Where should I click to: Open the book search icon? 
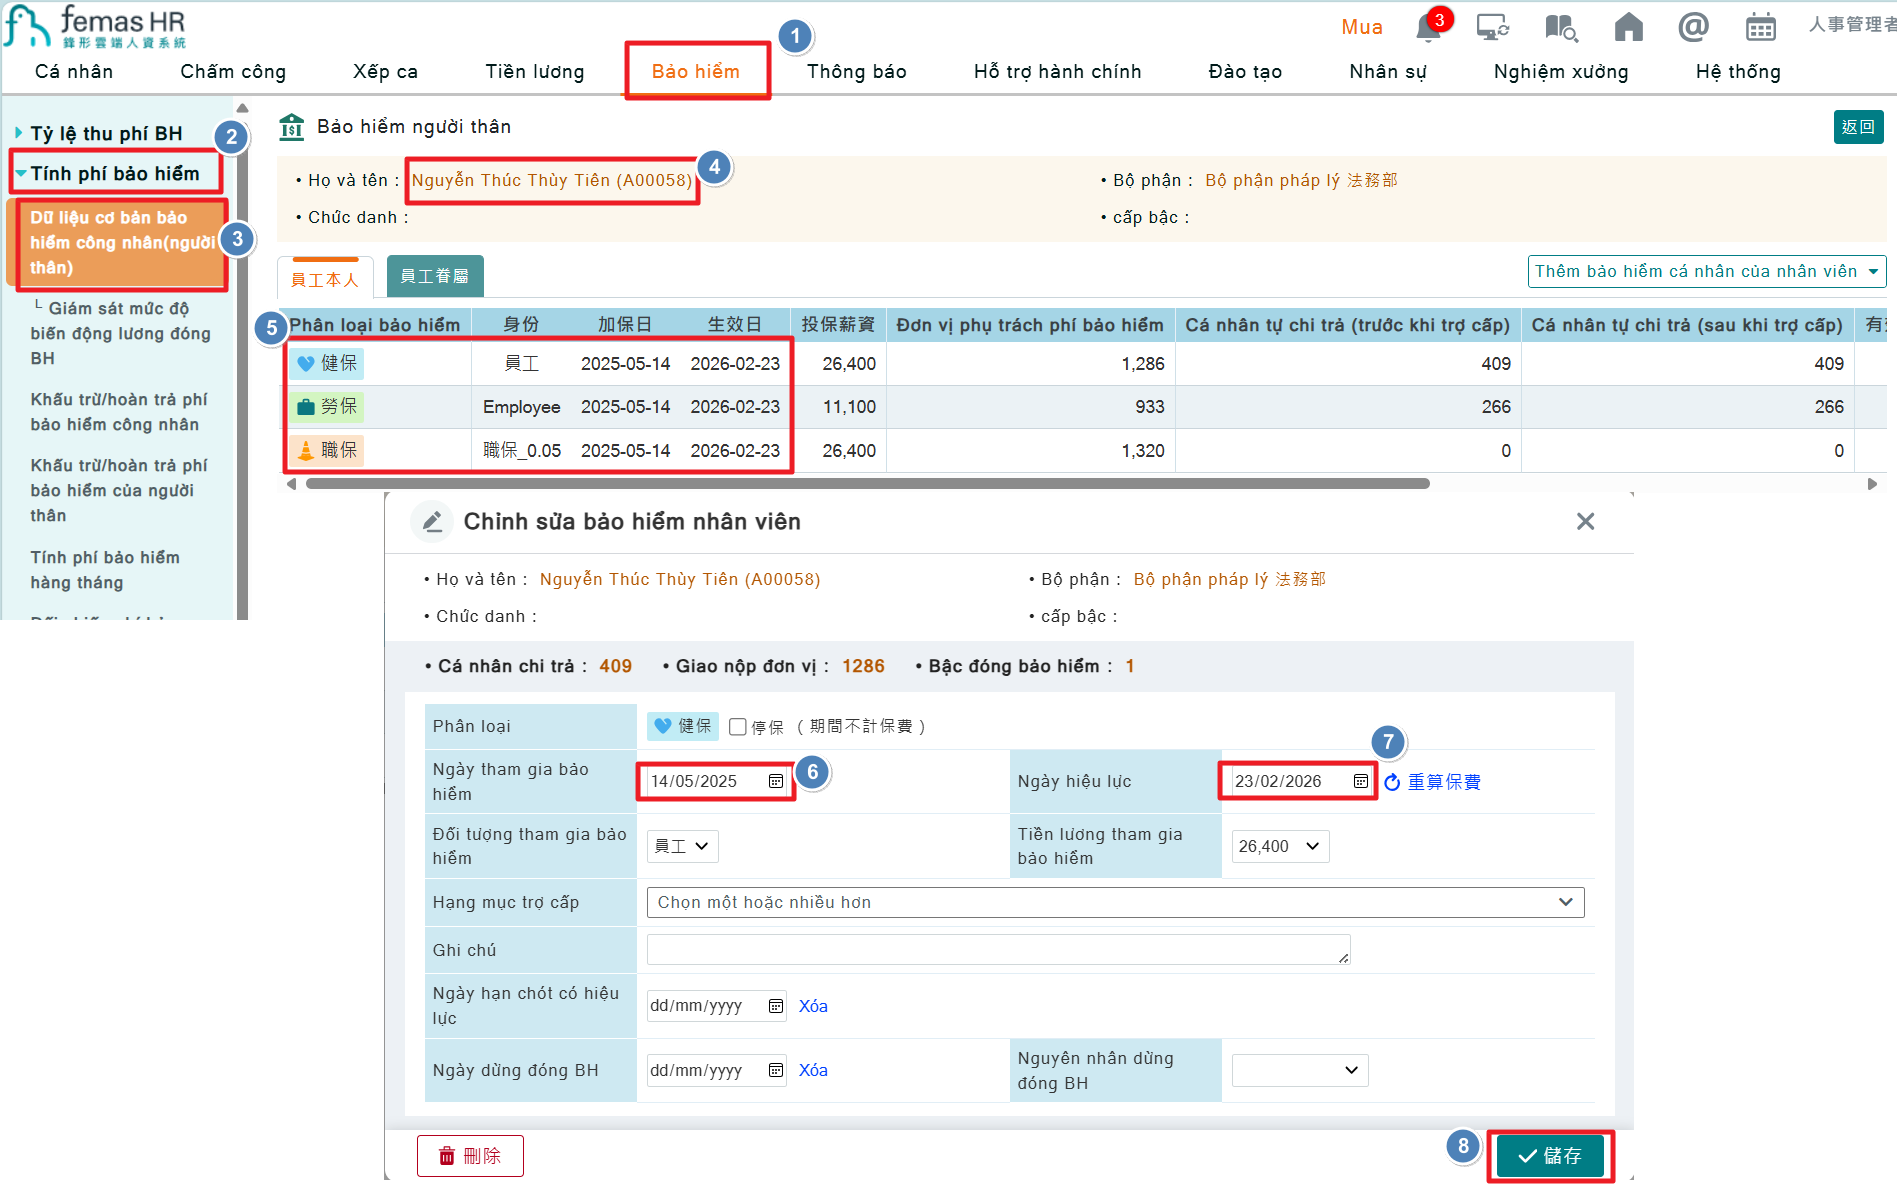click(1560, 27)
